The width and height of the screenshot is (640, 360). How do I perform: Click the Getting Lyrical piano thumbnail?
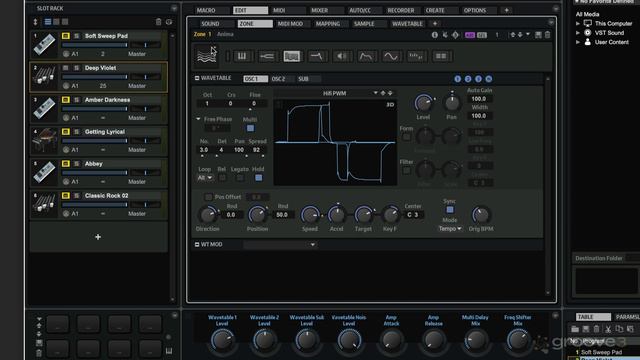point(44,140)
